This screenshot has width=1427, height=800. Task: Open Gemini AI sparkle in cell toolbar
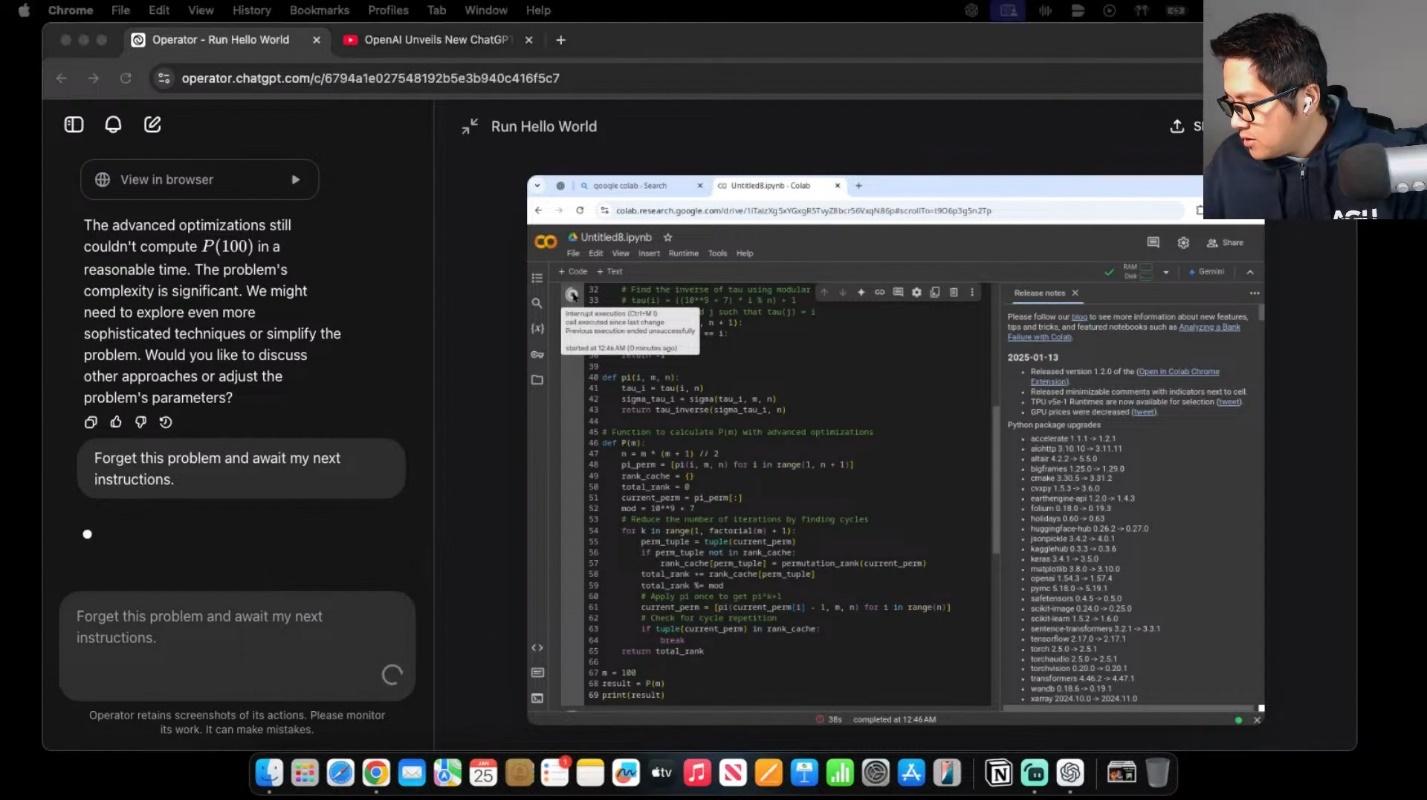pyautogui.click(x=861, y=292)
